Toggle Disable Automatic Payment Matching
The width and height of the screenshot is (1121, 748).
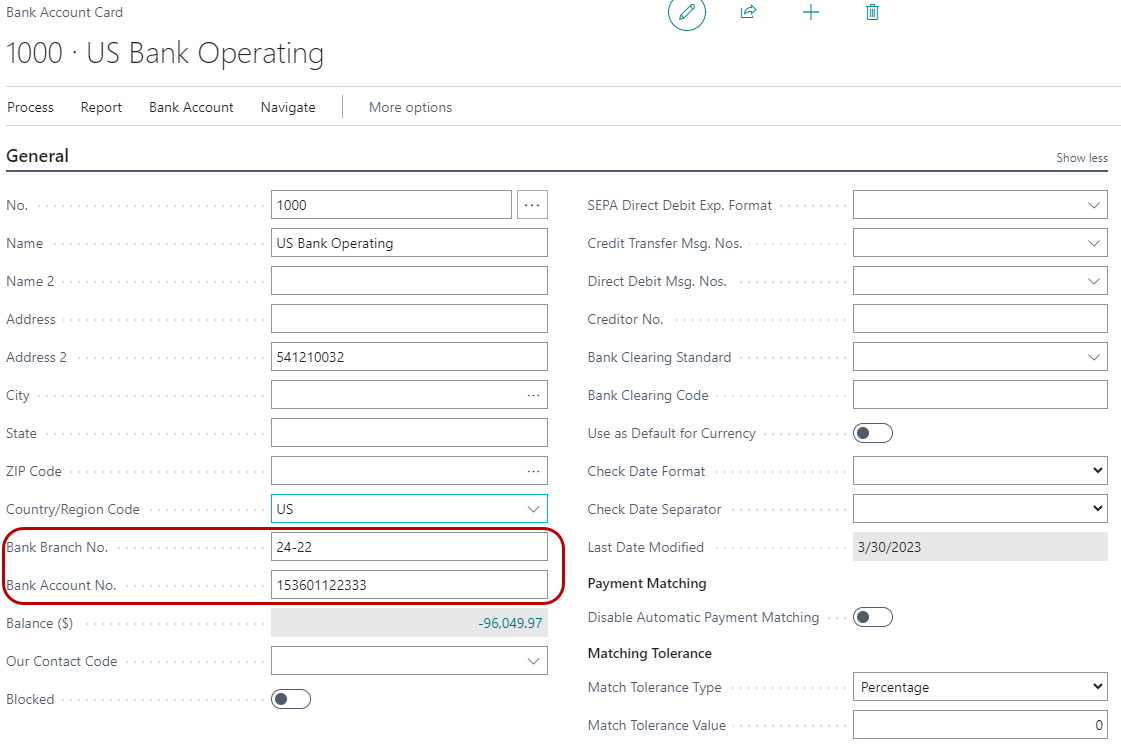click(x=872, y=617)
